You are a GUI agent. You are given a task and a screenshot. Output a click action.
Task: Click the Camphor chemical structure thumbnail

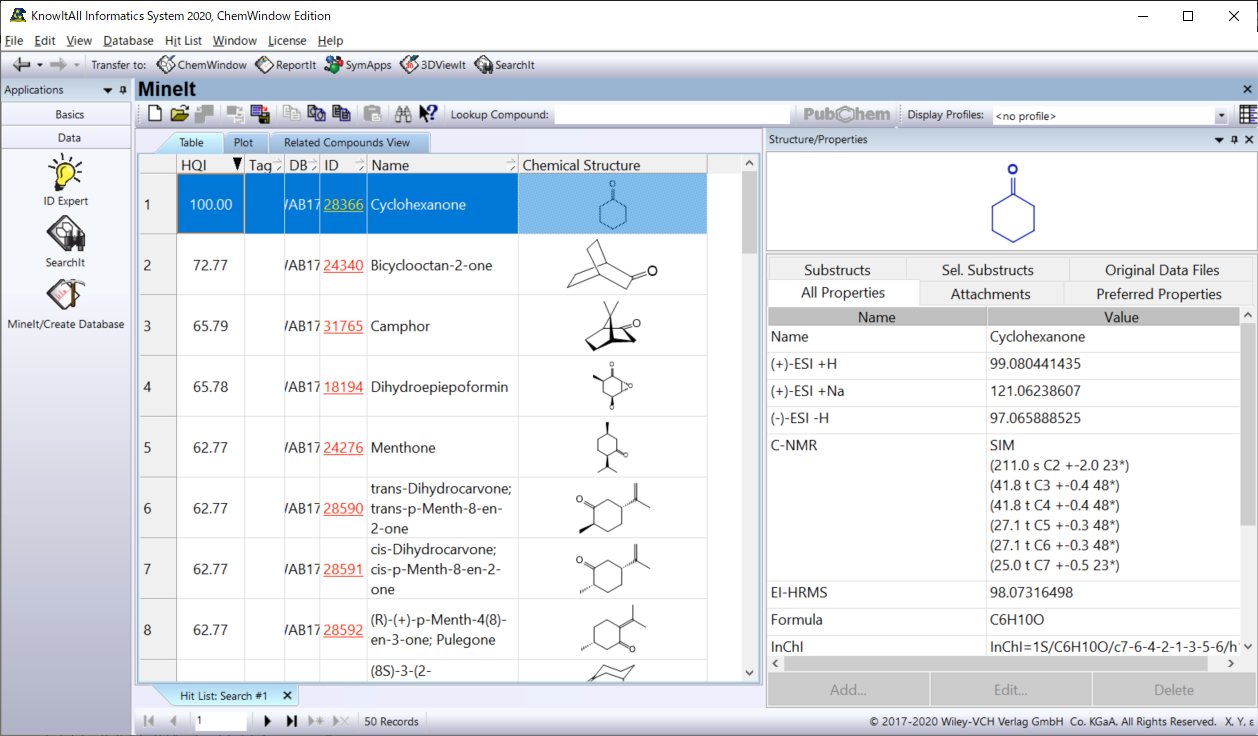click(612, 326)
